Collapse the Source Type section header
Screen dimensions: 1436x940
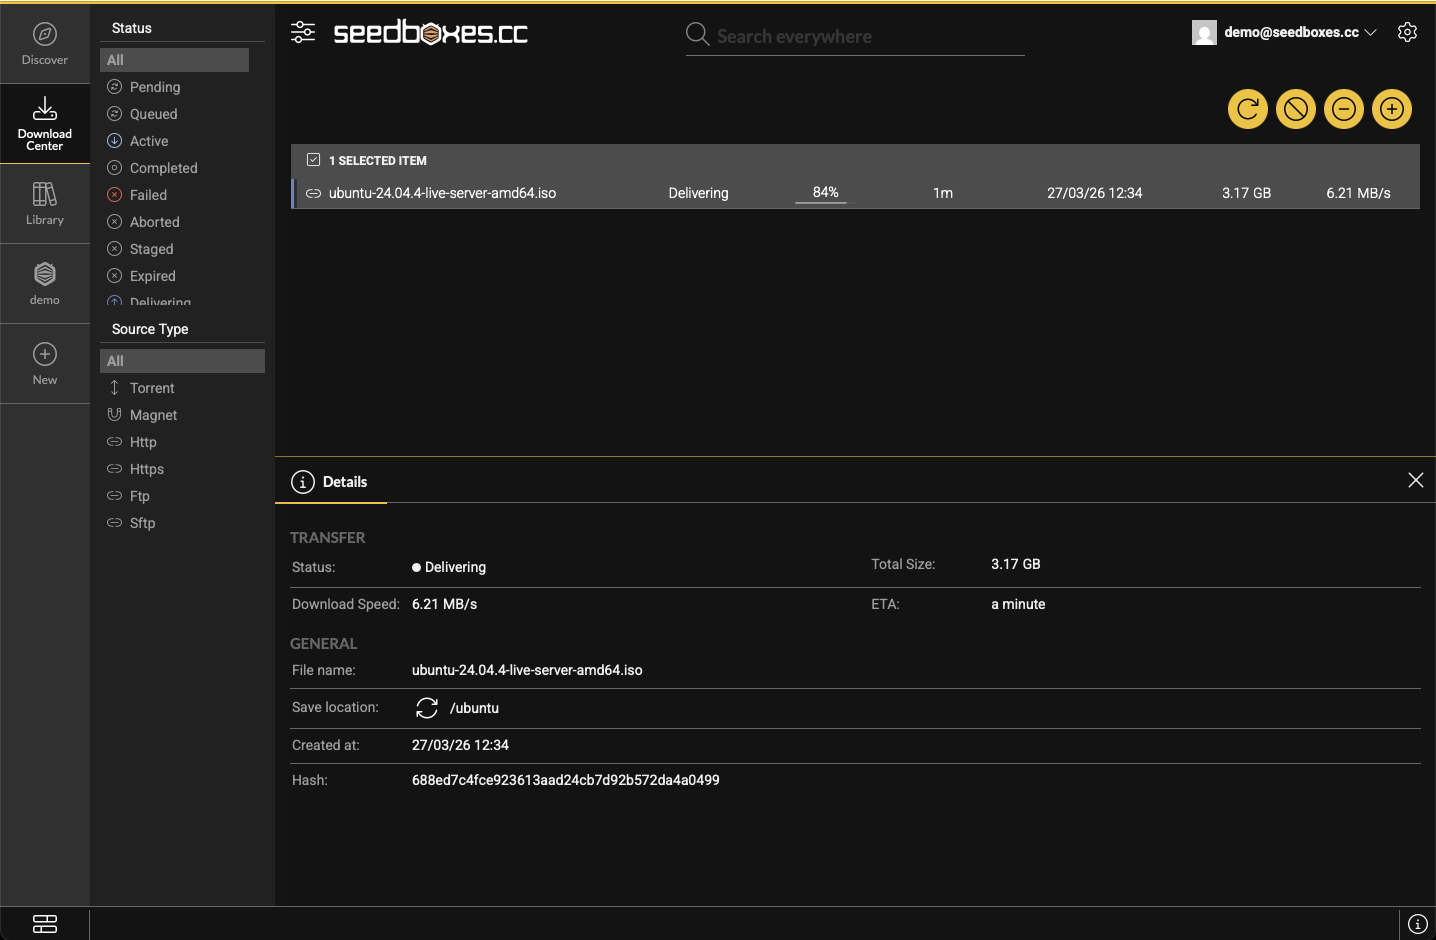coord(150,329)
